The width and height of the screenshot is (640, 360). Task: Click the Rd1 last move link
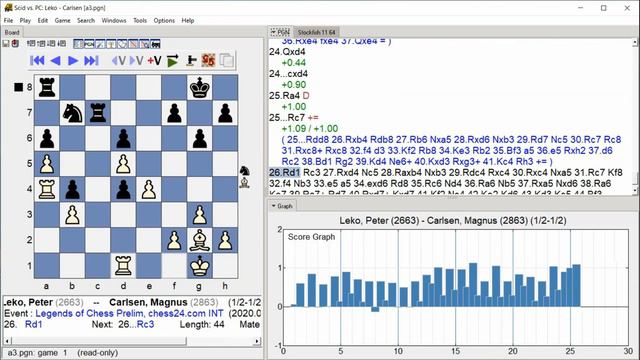33,324
